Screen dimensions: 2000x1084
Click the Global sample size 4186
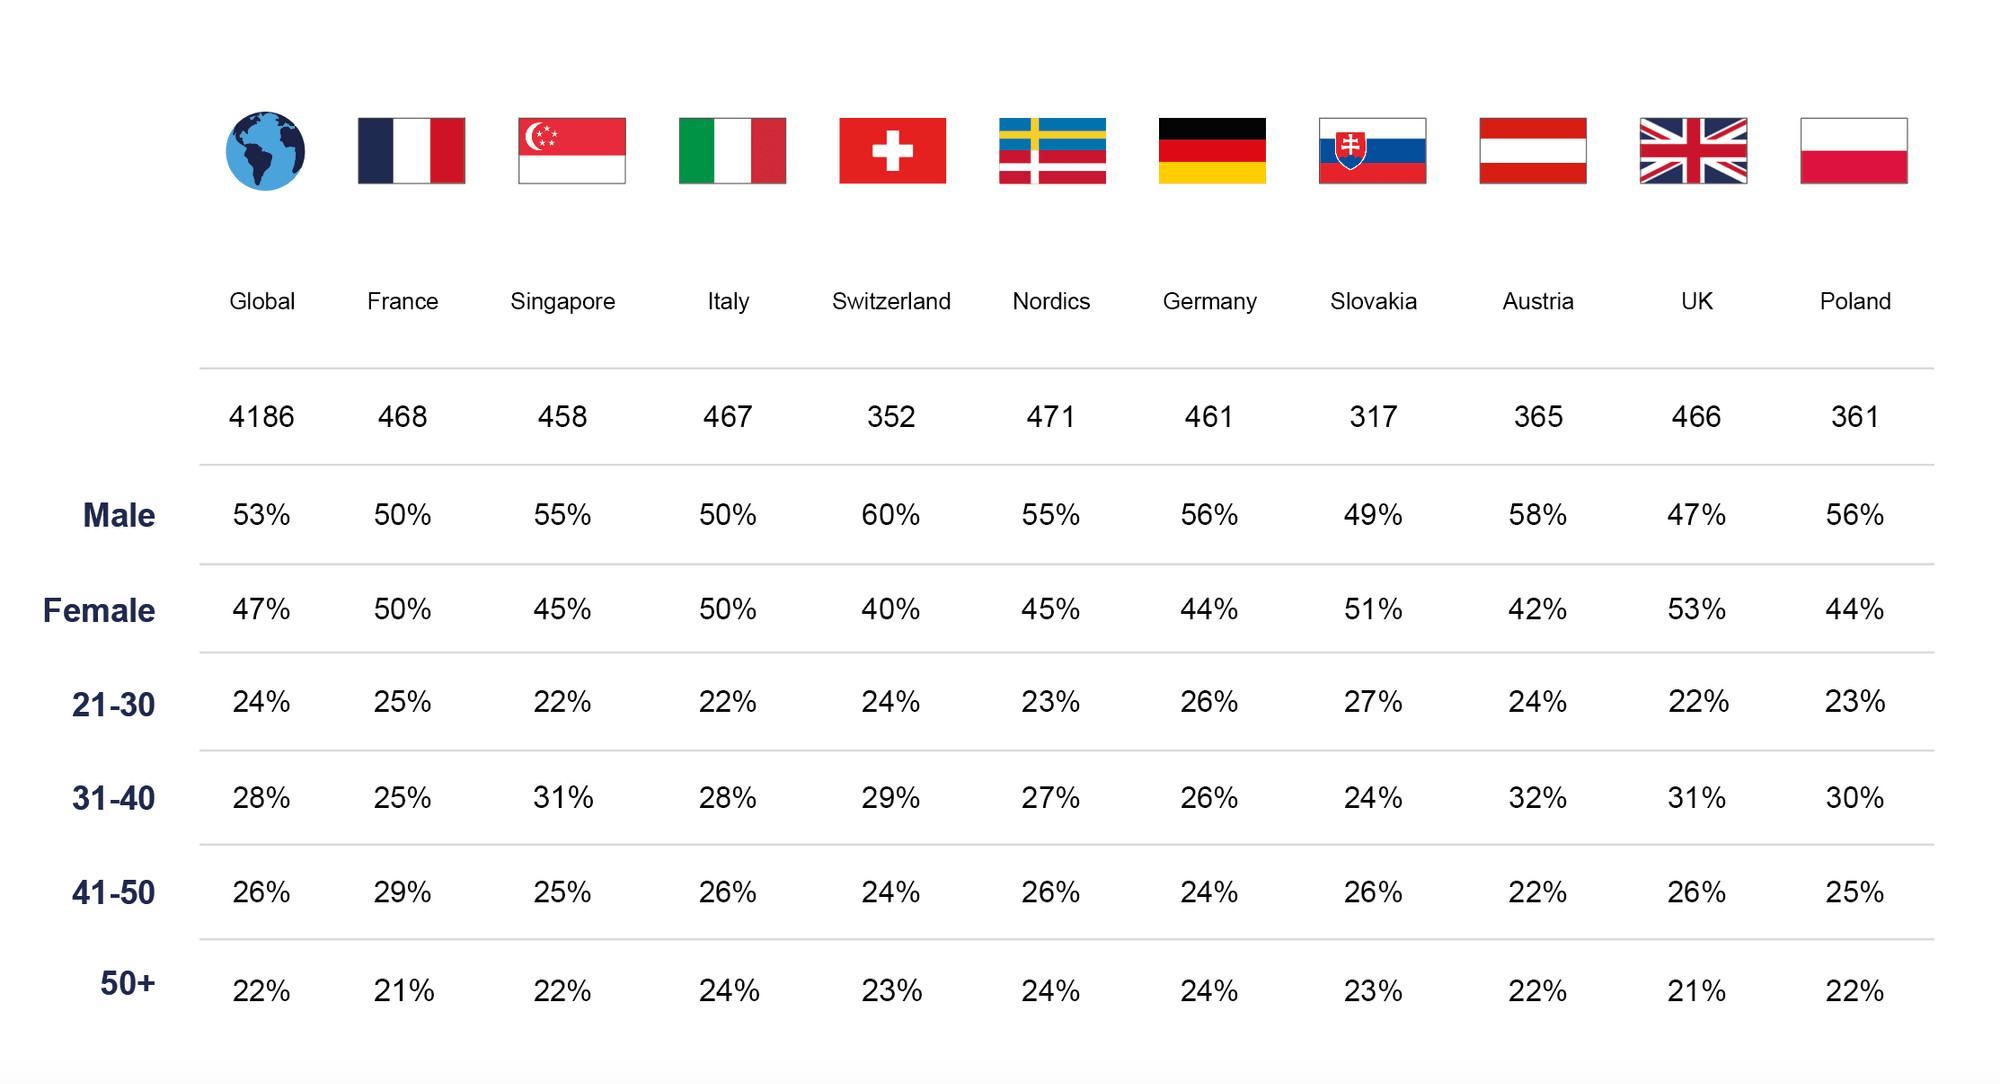point(262,416)
